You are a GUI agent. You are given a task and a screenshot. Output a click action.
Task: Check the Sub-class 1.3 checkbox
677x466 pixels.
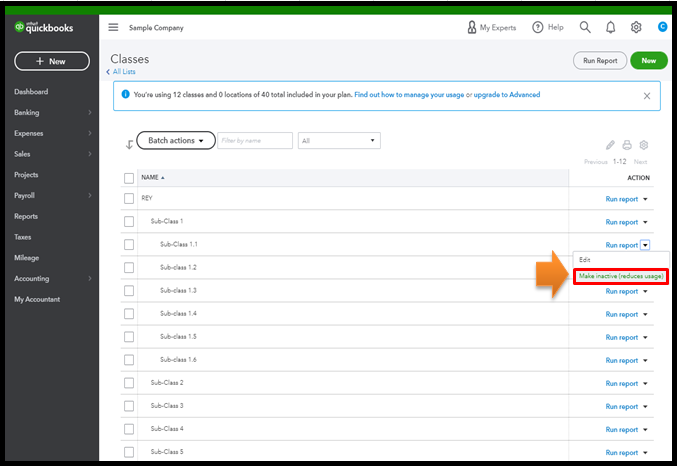129,291
